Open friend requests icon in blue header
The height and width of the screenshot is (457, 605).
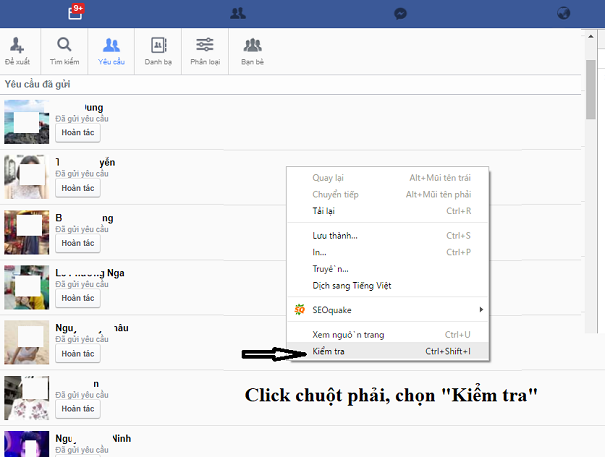click(x=238, y=14)
